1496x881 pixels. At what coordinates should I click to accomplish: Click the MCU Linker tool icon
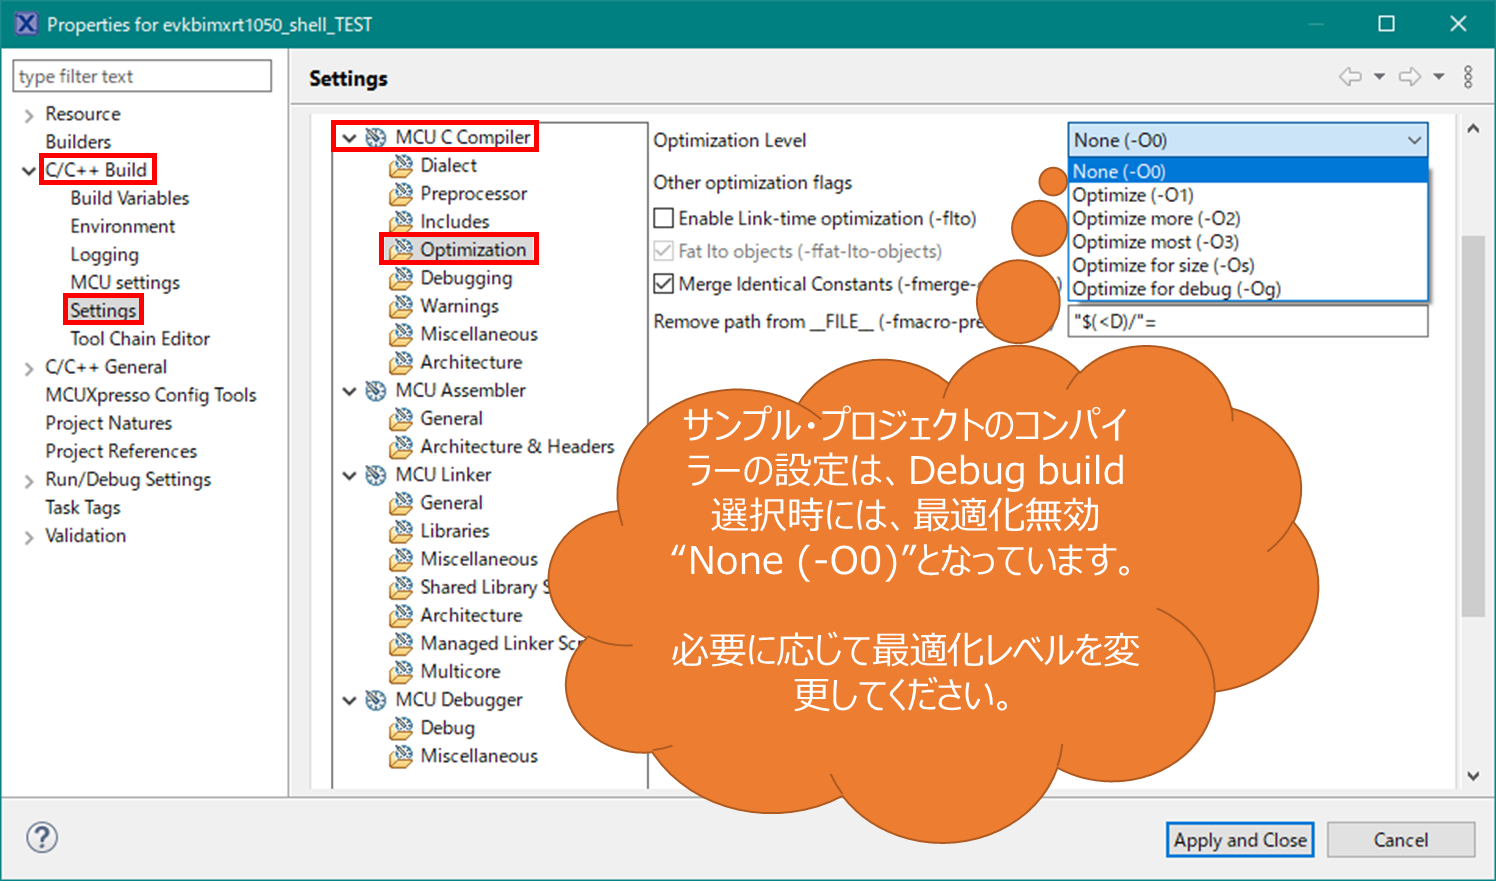point(376,475)
